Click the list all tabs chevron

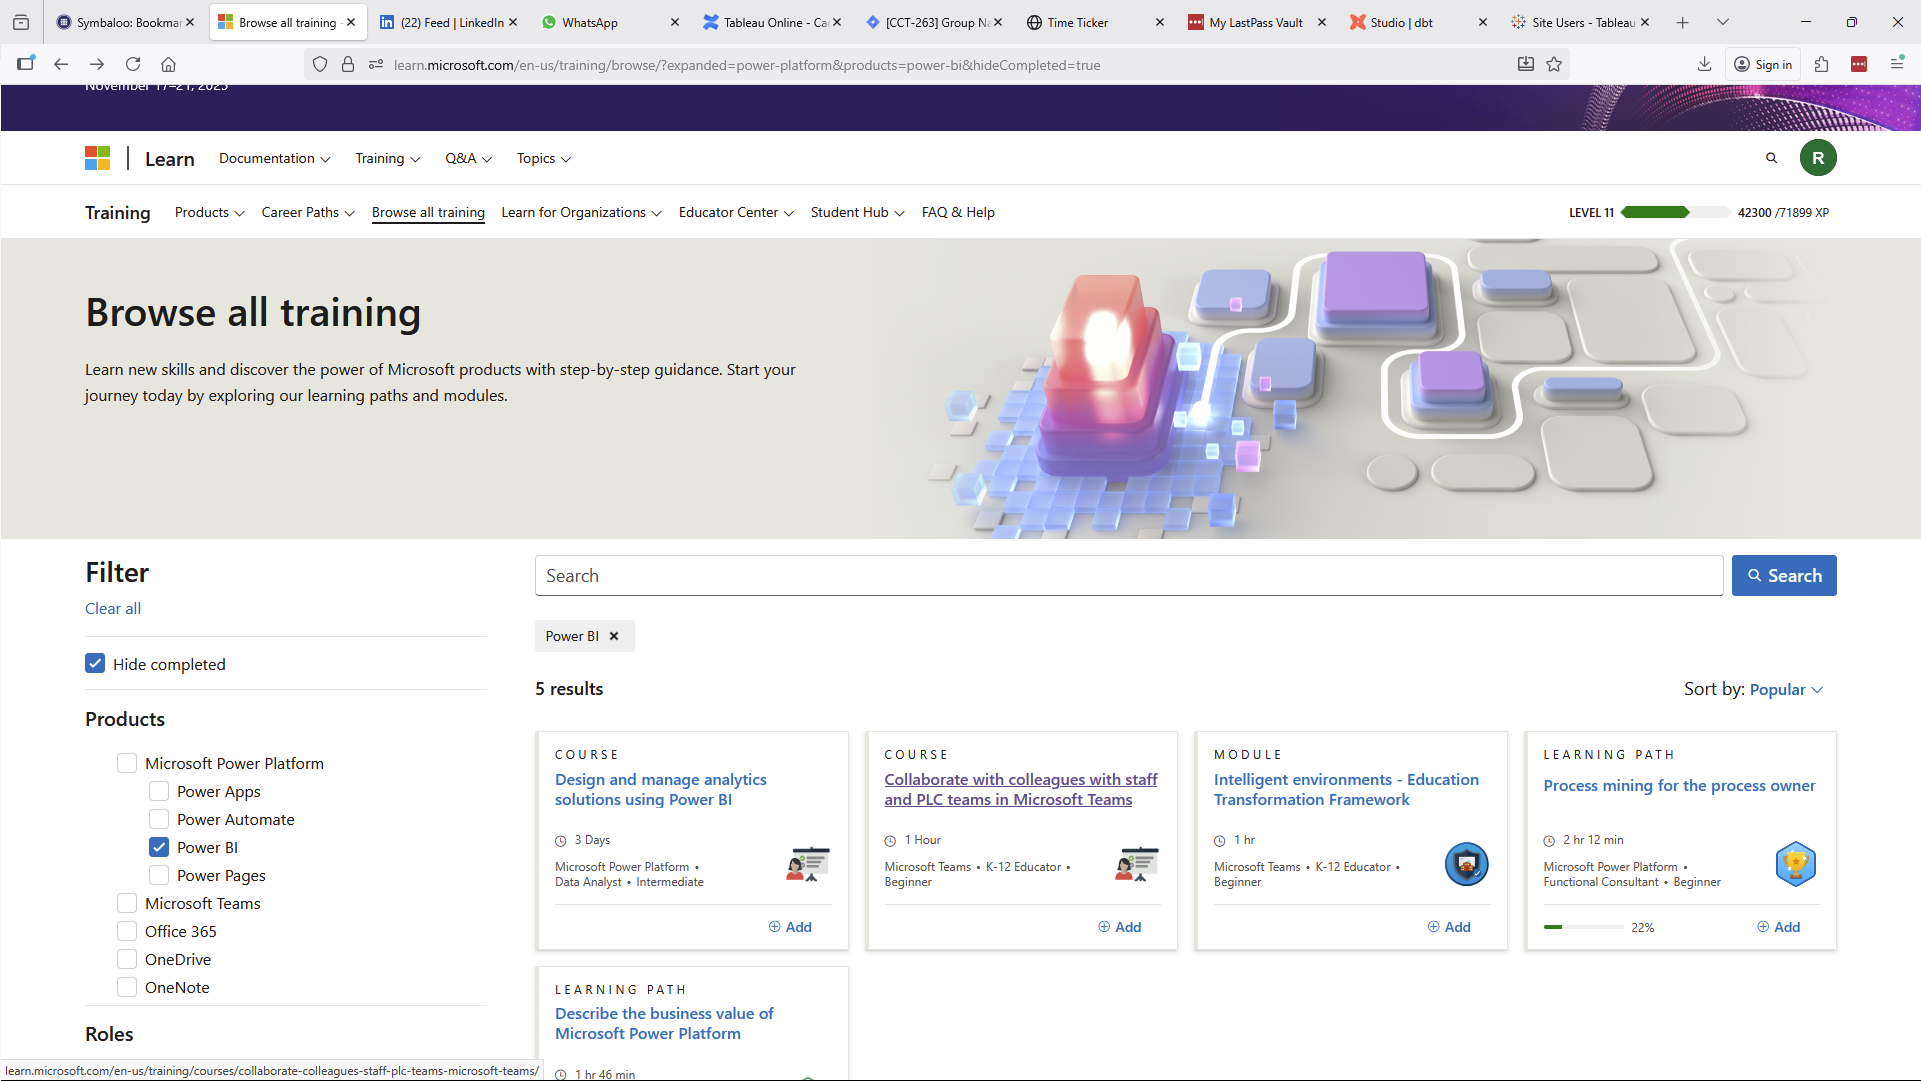coord(1723,22)
